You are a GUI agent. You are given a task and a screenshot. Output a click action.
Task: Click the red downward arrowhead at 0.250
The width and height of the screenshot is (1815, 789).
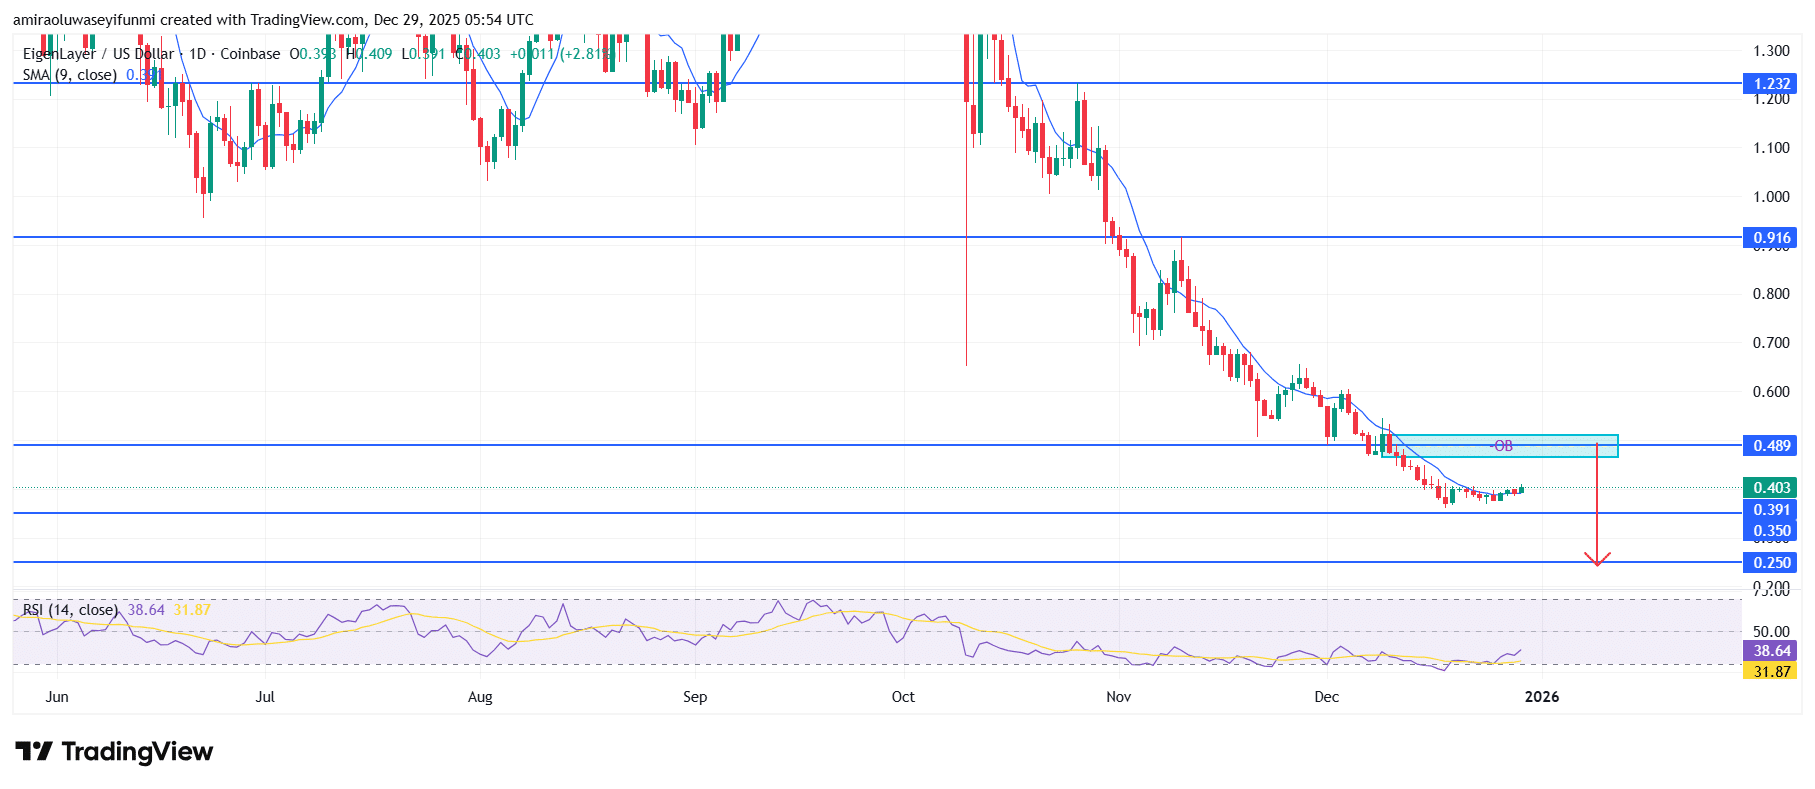(1597, 559)
